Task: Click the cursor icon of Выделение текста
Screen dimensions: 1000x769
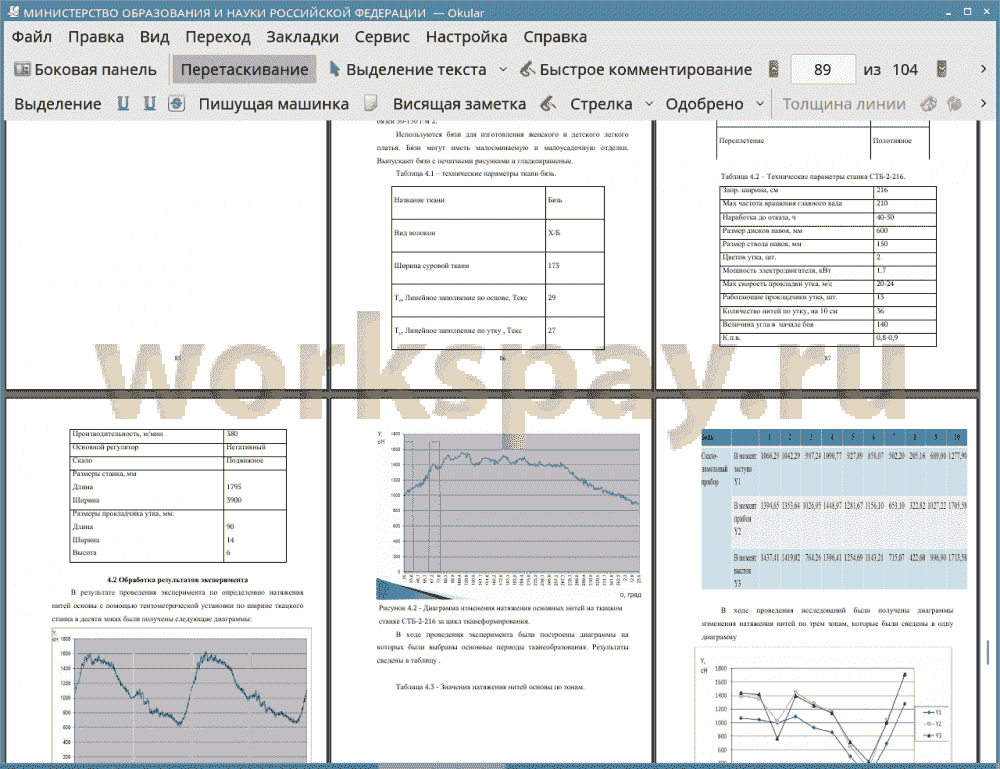Action: click(x=334, y=69)
